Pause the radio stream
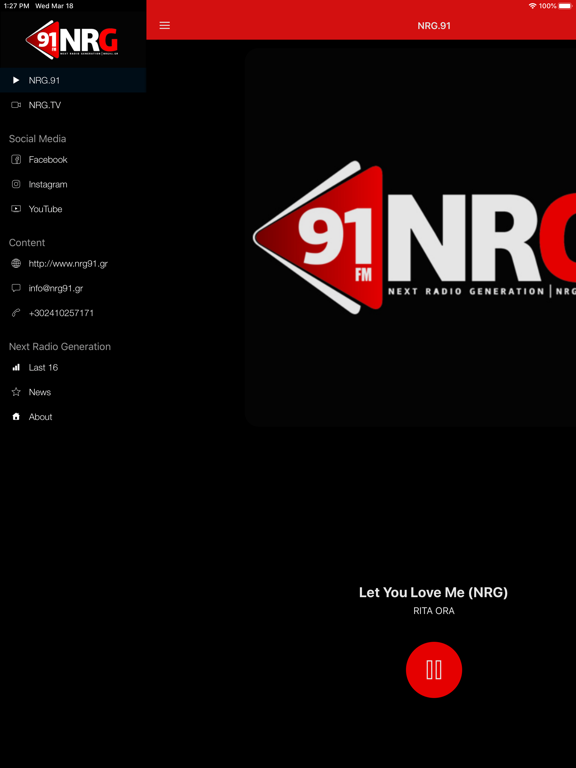576x768 pixels. coord(433,670)
